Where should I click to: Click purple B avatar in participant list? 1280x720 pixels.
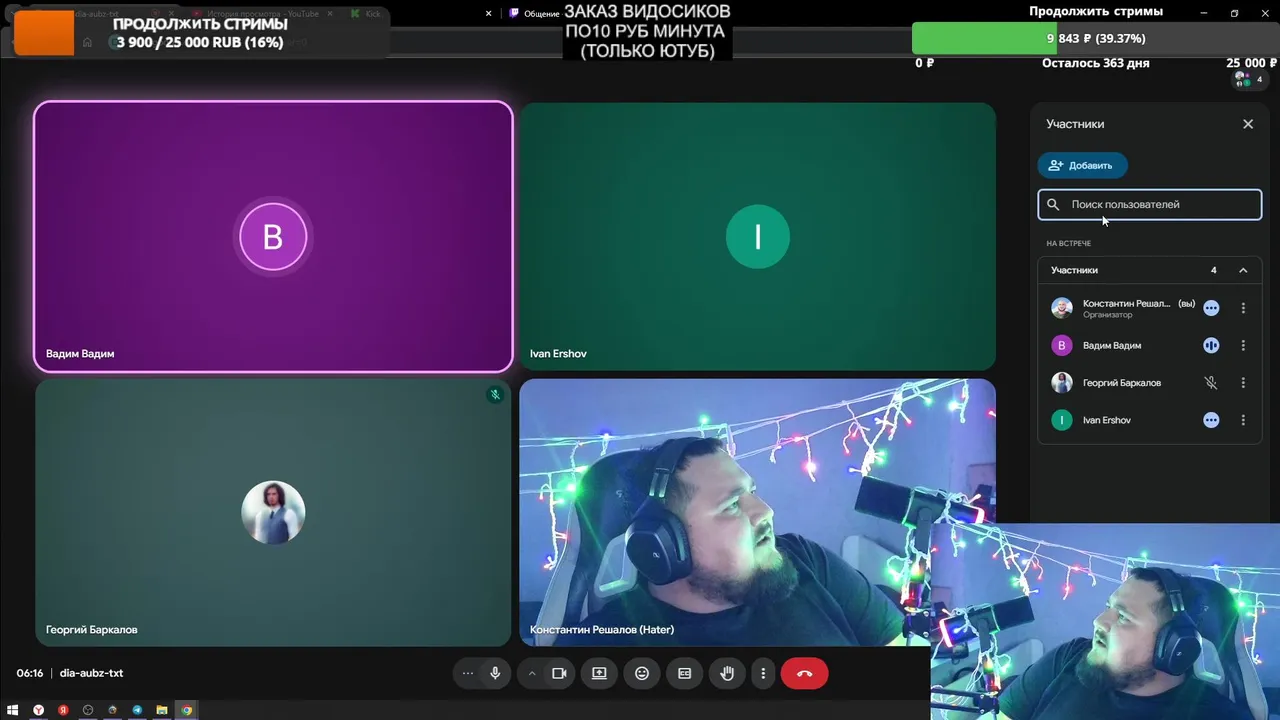click(1062, 345)
